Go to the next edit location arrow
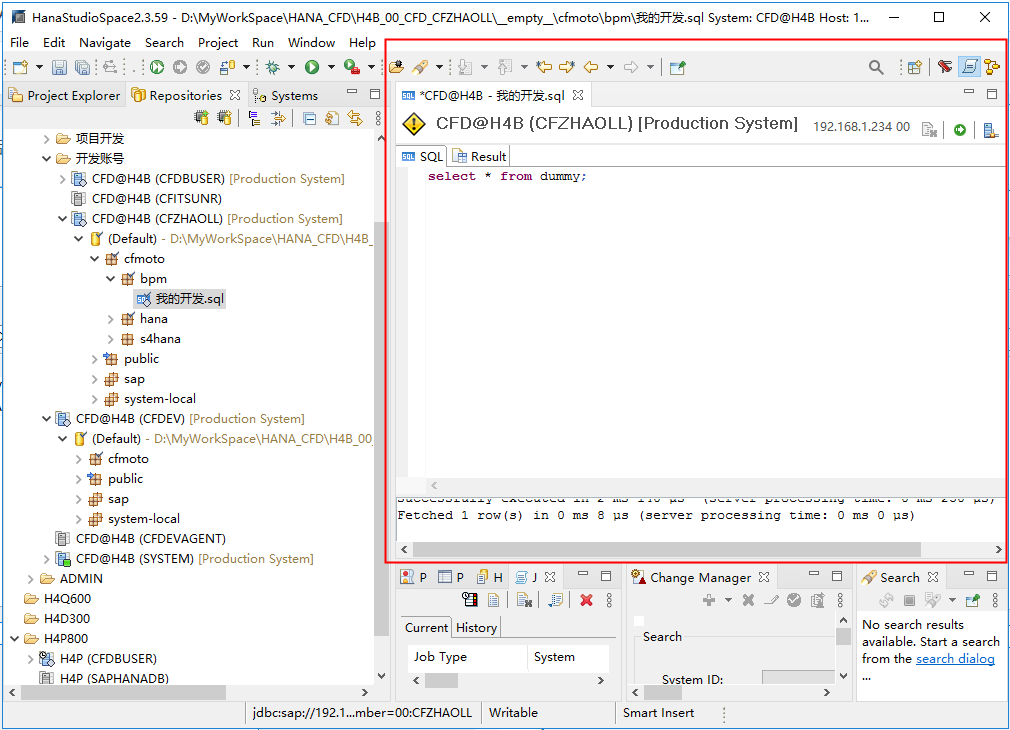This screenshot has height=730, width=1010. click(567, 67)
